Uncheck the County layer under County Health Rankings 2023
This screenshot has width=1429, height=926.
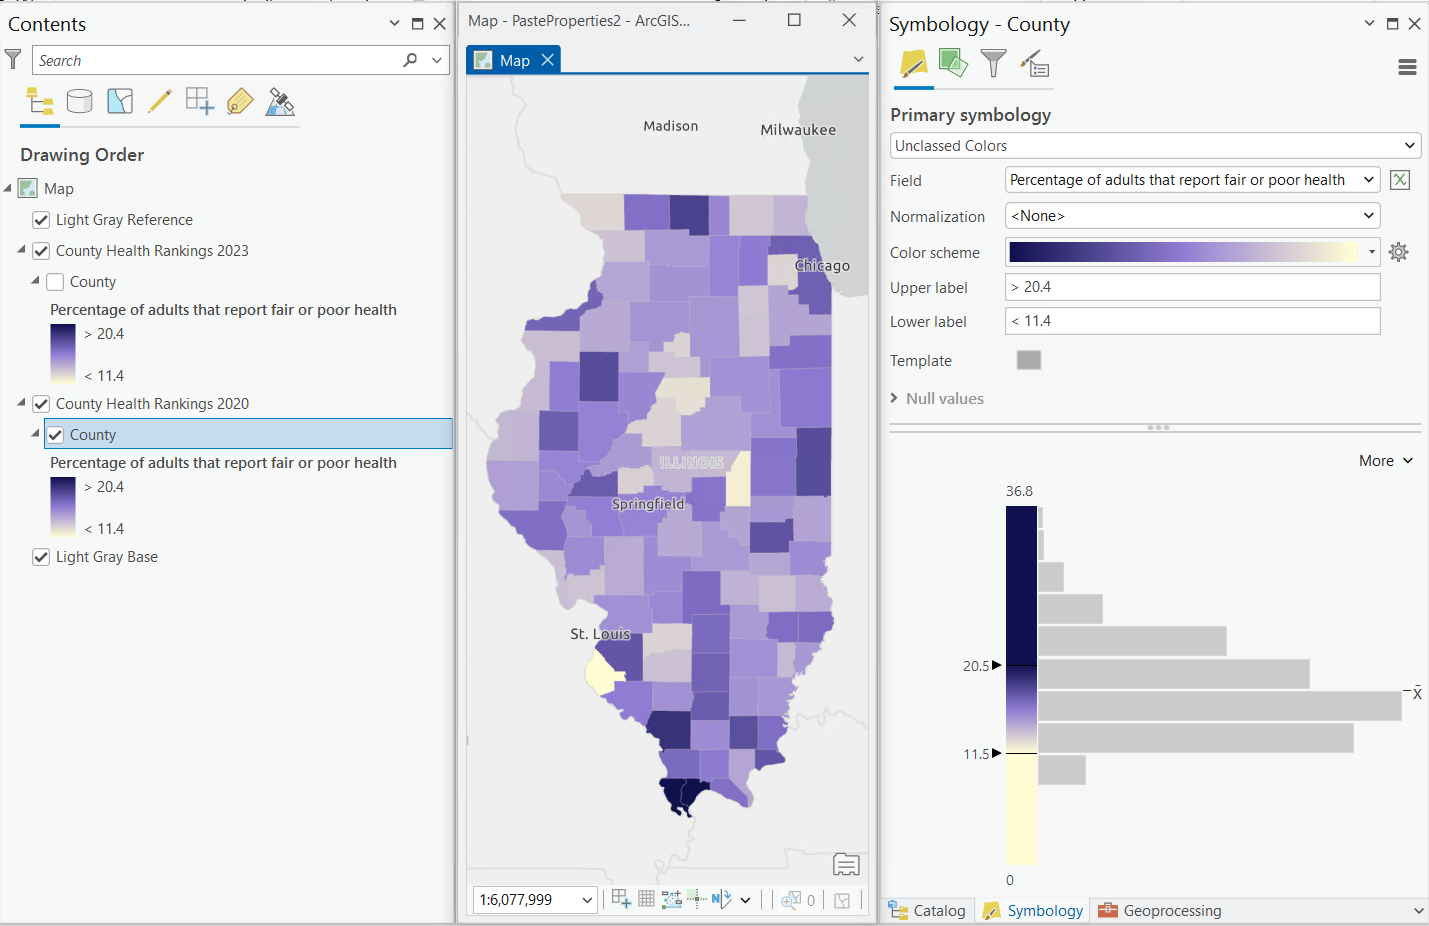coord(55,281)
